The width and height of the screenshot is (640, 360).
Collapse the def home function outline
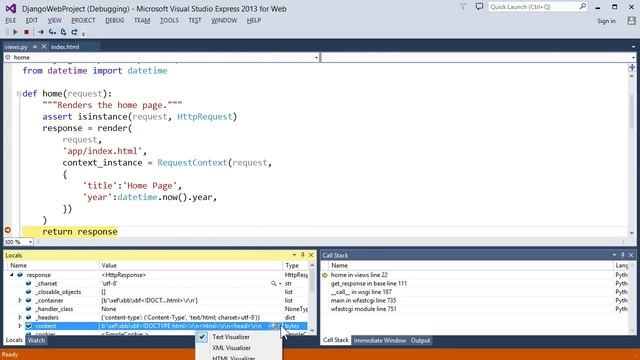coord(19,93)
